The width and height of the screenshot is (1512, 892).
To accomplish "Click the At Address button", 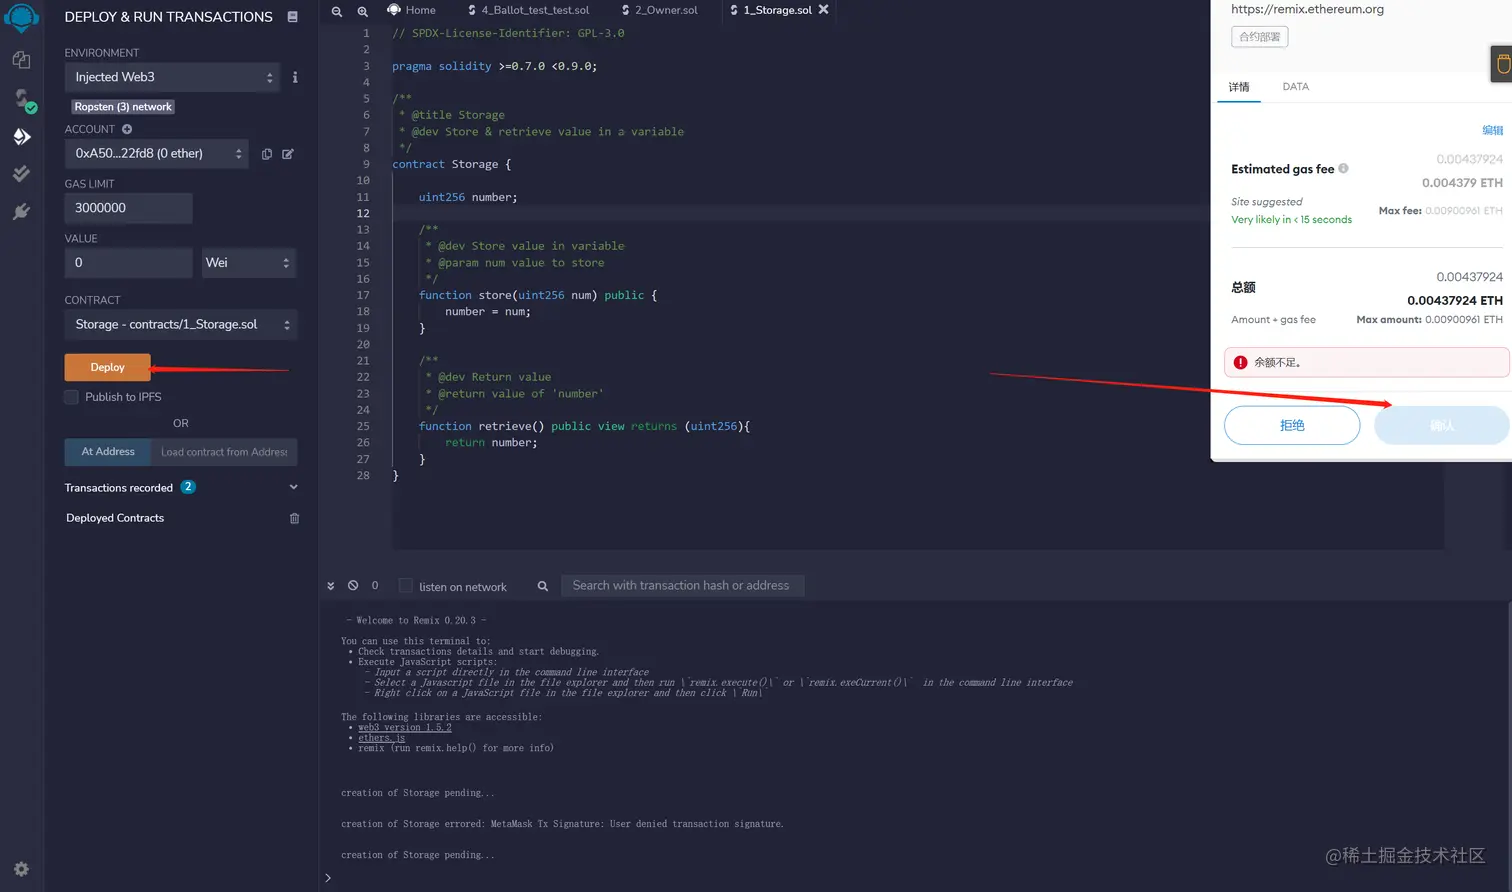I will coord(108,452).
